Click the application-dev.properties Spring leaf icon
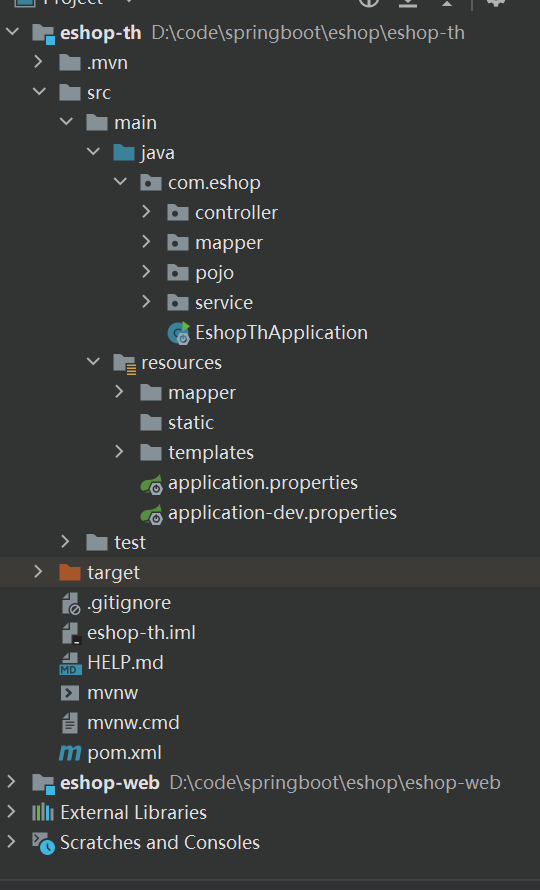 point(152,514)
